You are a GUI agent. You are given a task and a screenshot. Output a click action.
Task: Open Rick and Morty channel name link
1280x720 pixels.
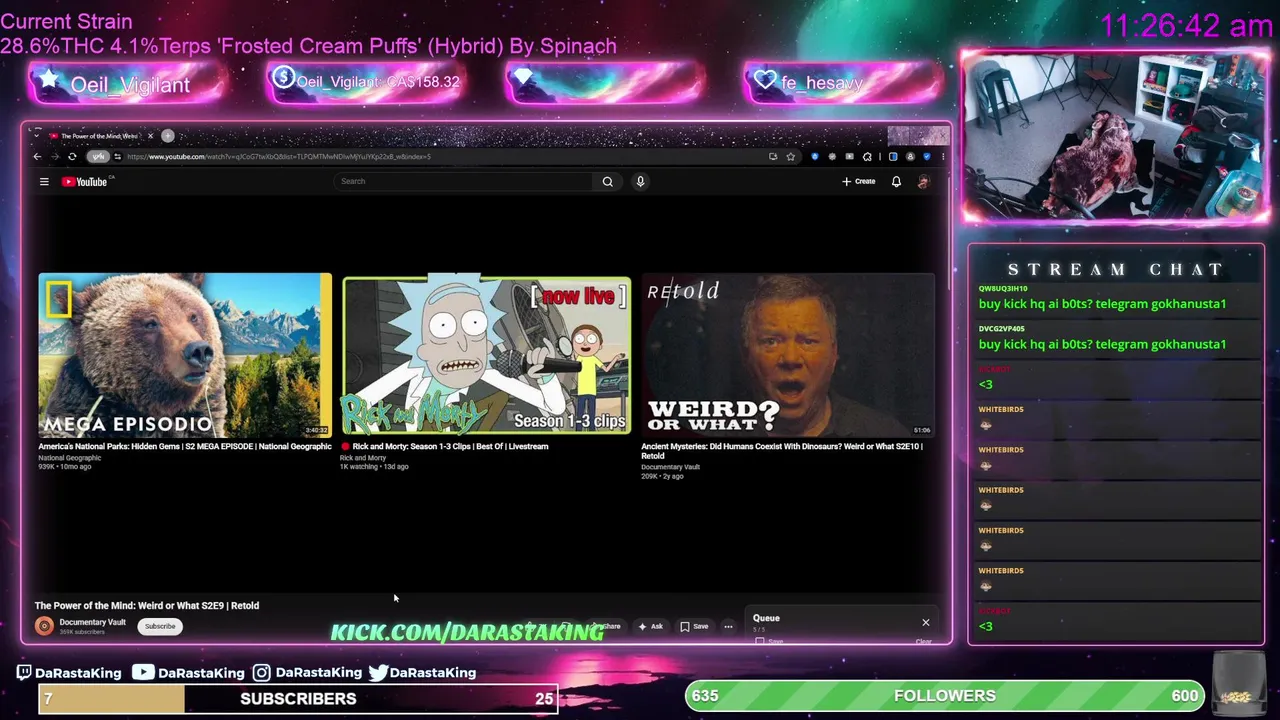[363, 458]
